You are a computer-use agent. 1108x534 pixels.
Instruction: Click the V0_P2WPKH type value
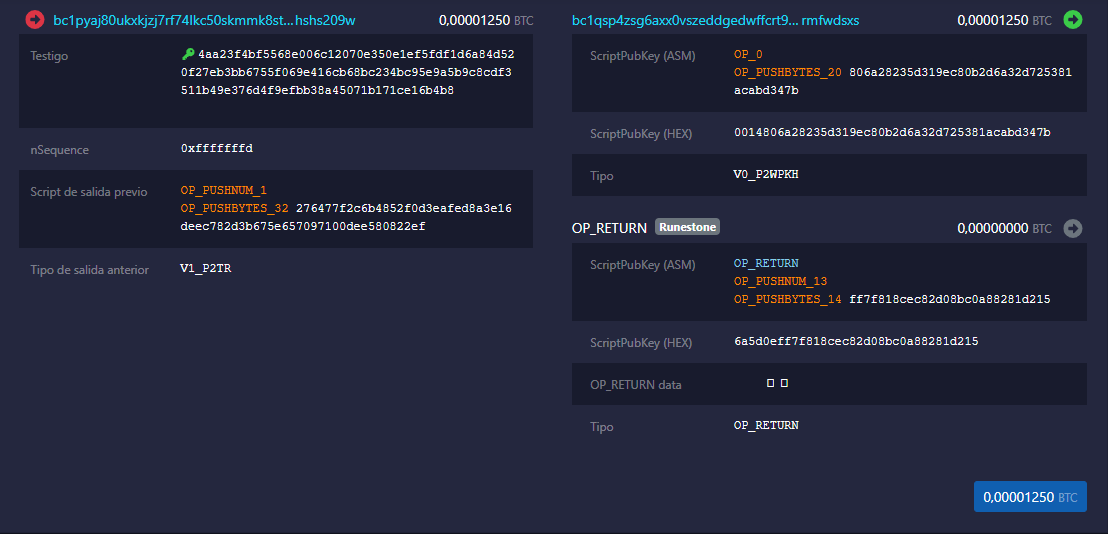point(766,175)
